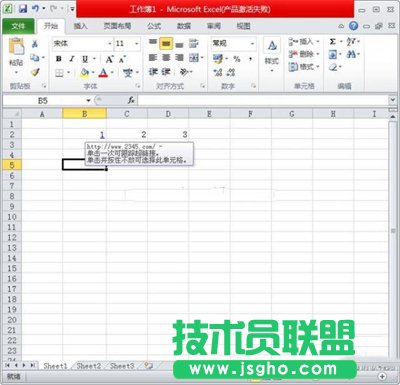Viewport: 400px width, 385px height.
Task: Align text left
Action: (x=153, y=58)
